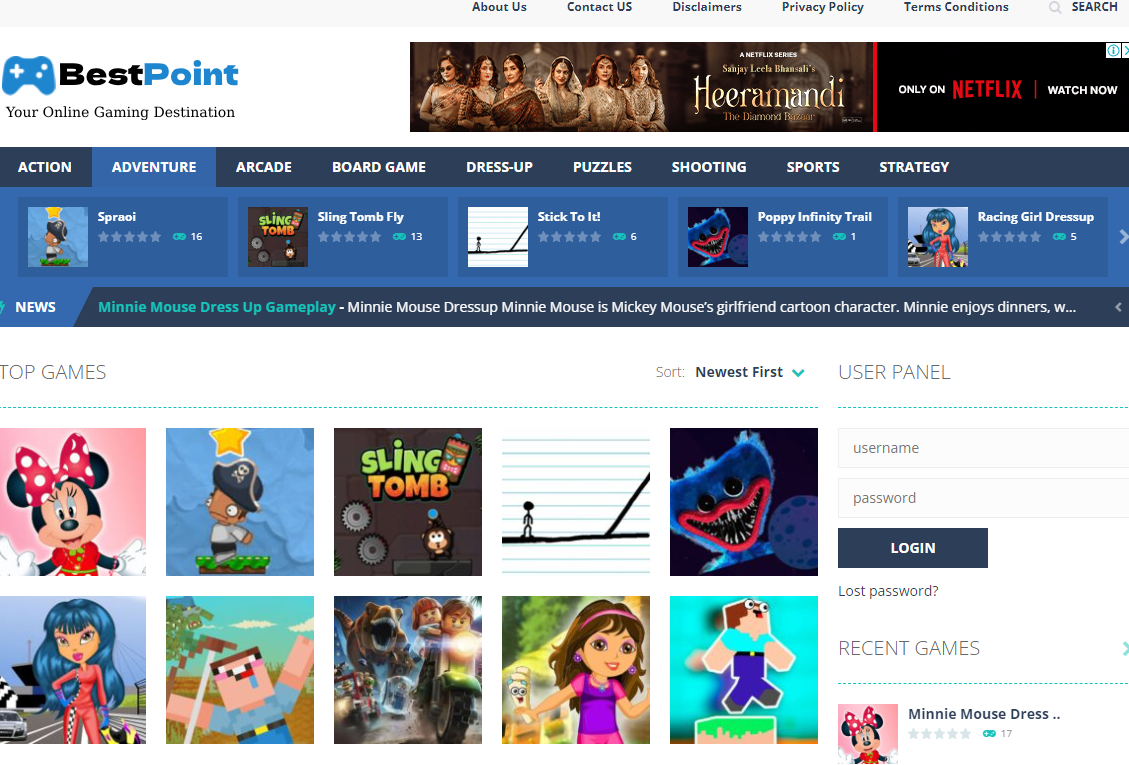Click the search magnifier icon
The height and width of the screenshot is (765, 1129).
point(1054,7)
